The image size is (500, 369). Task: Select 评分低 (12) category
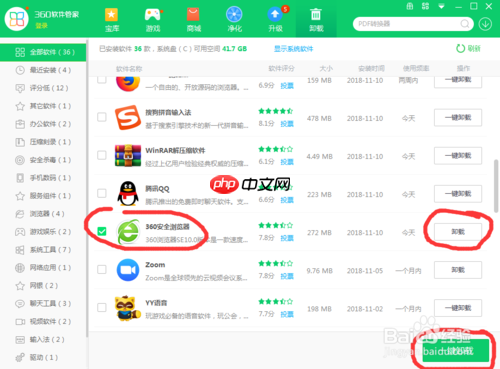[43, 88]
